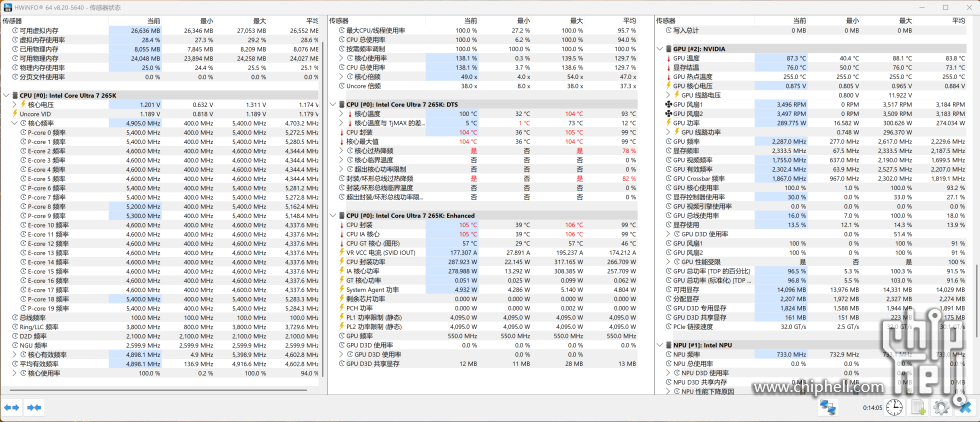Click the thermometer icon beside CPU IA 核心
This screenshot has height=422, width=980.
point(342,234)
